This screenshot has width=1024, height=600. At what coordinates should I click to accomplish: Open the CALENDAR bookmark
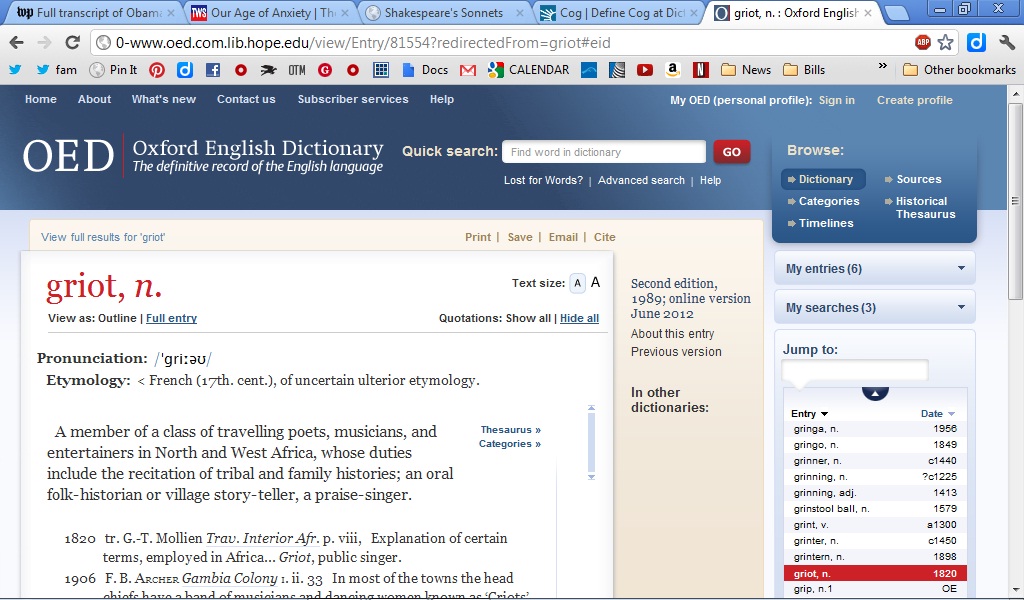(529, 70)
